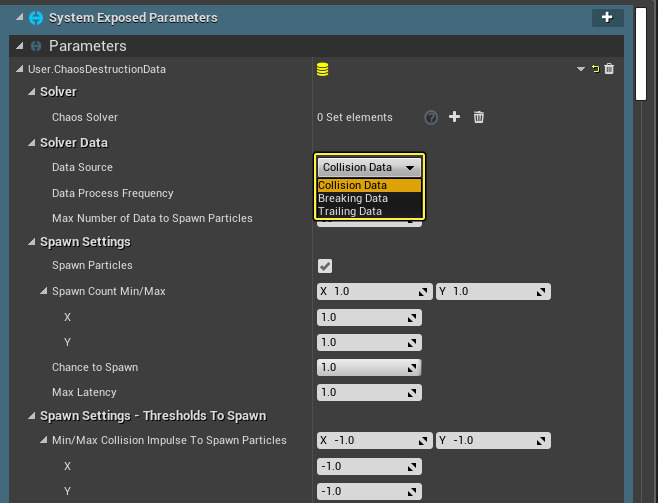The width and height of the screenshot is (658, 503).
Task: Empty the Chaos Solver set using trash icon
Action: [x=479, y=117]
